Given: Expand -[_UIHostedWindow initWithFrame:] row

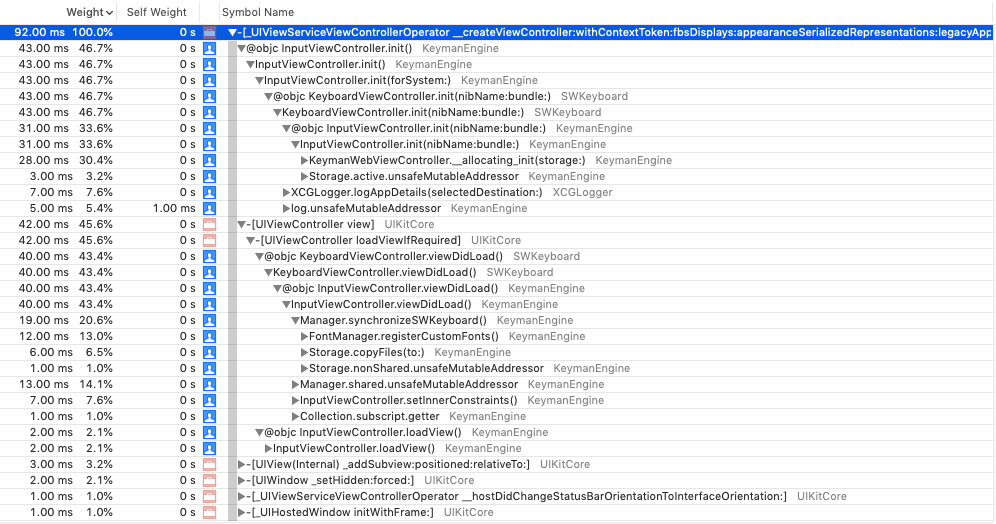Looking at the screenshot, I should [241, 513].
